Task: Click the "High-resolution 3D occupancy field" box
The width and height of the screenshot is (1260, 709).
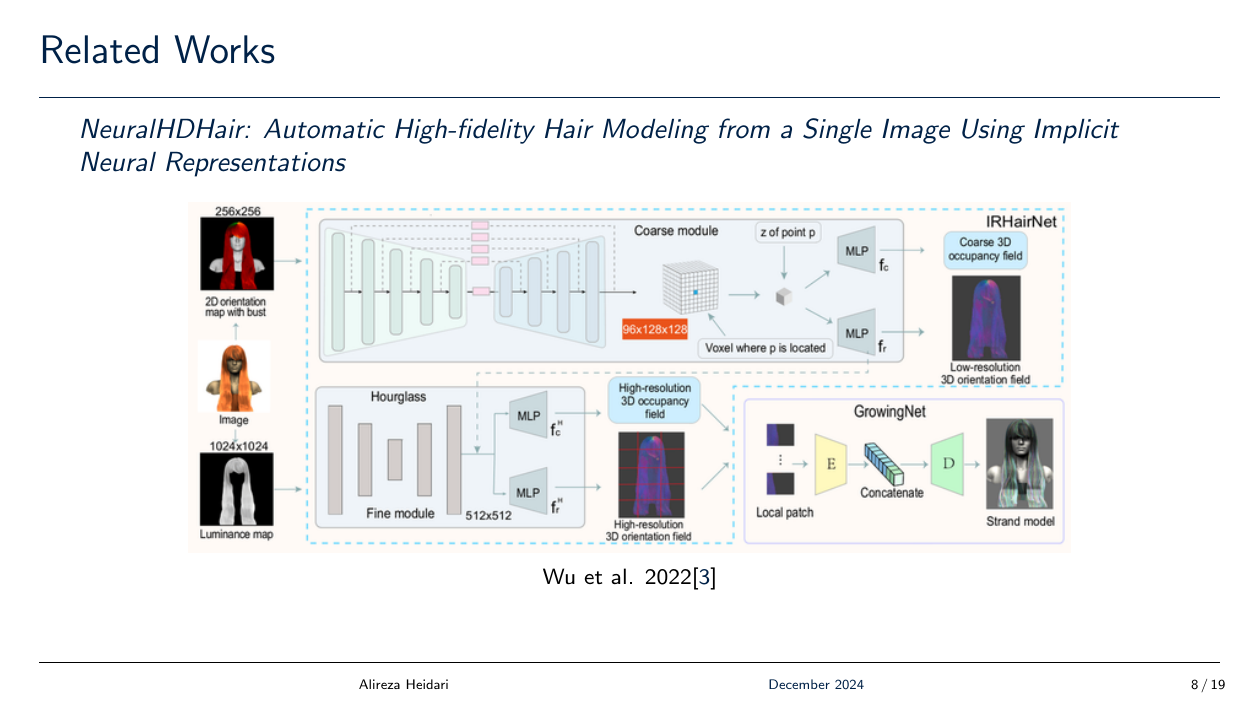Action: [x=654, y=401]
